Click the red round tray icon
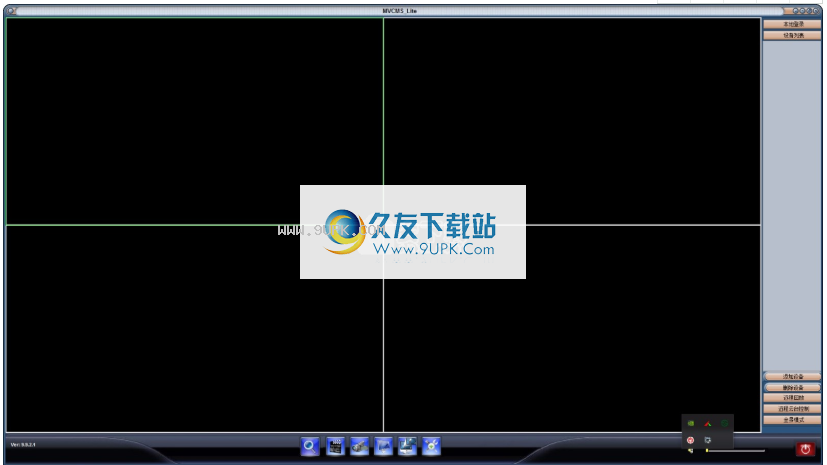 (x=691, y=440)
